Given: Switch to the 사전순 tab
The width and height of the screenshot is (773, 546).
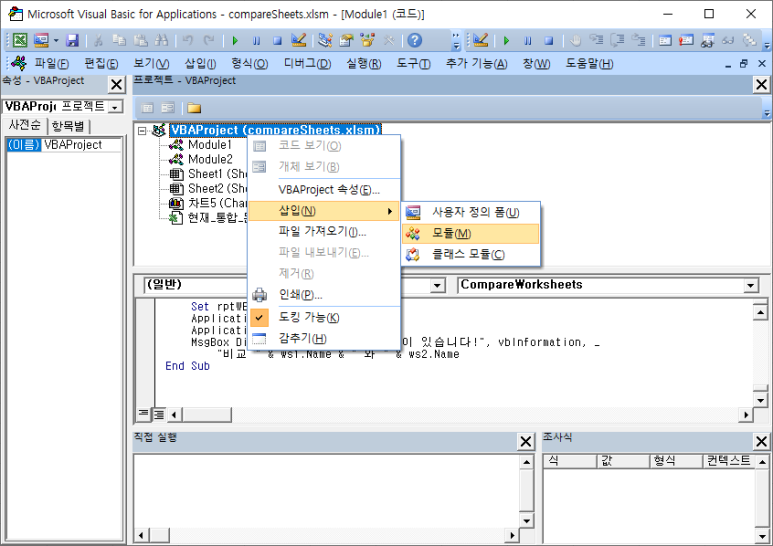Looking at the screenshot, I should [25, 125].
